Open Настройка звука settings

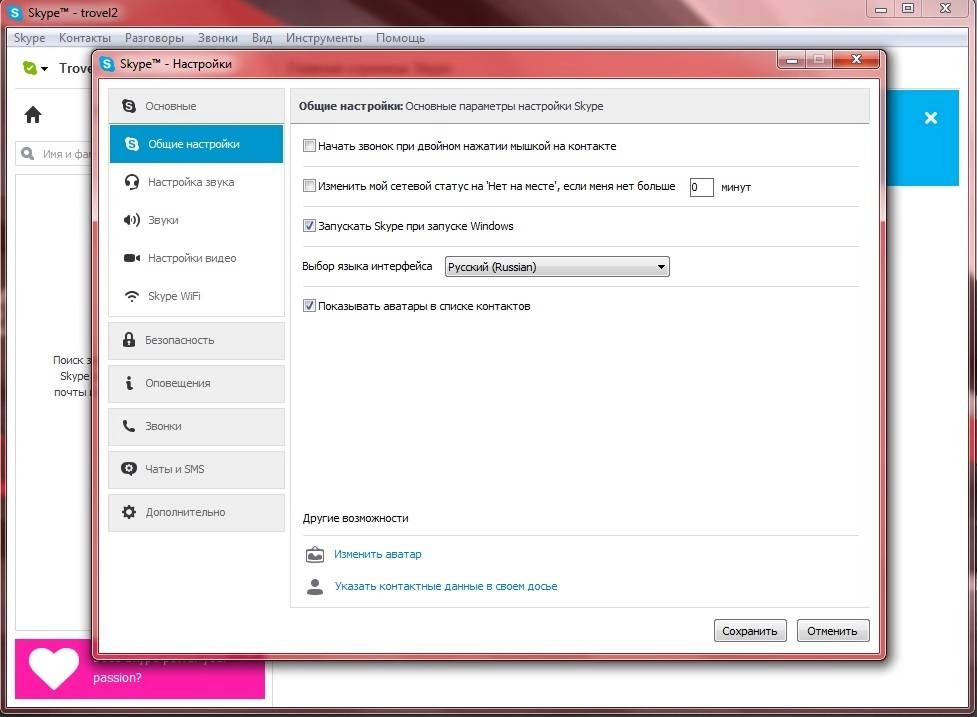(x=196, y=182)
